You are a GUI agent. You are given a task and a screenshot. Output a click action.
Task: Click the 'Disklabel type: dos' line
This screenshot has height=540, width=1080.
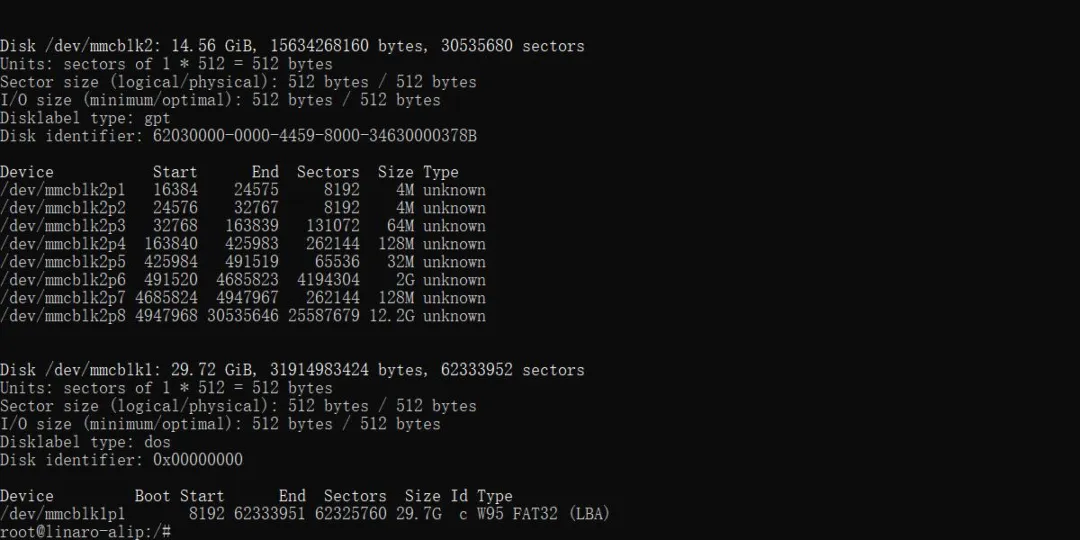85,442
